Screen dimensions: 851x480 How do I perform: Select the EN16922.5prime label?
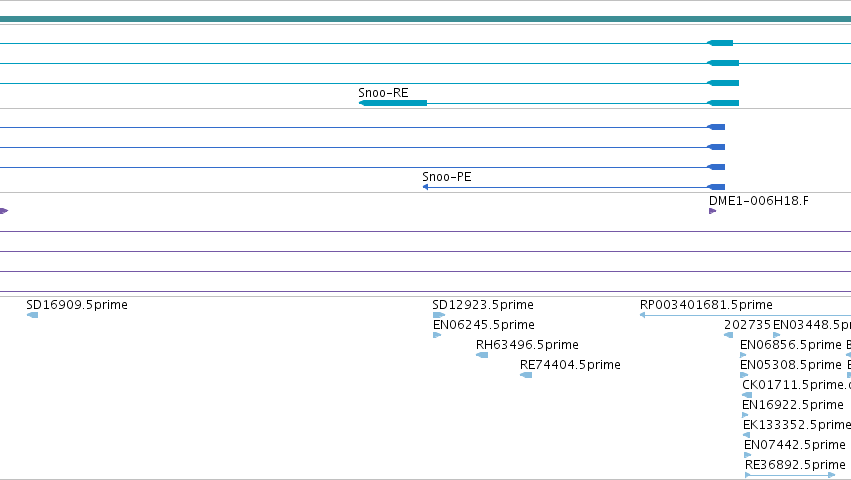click(793, 405)
